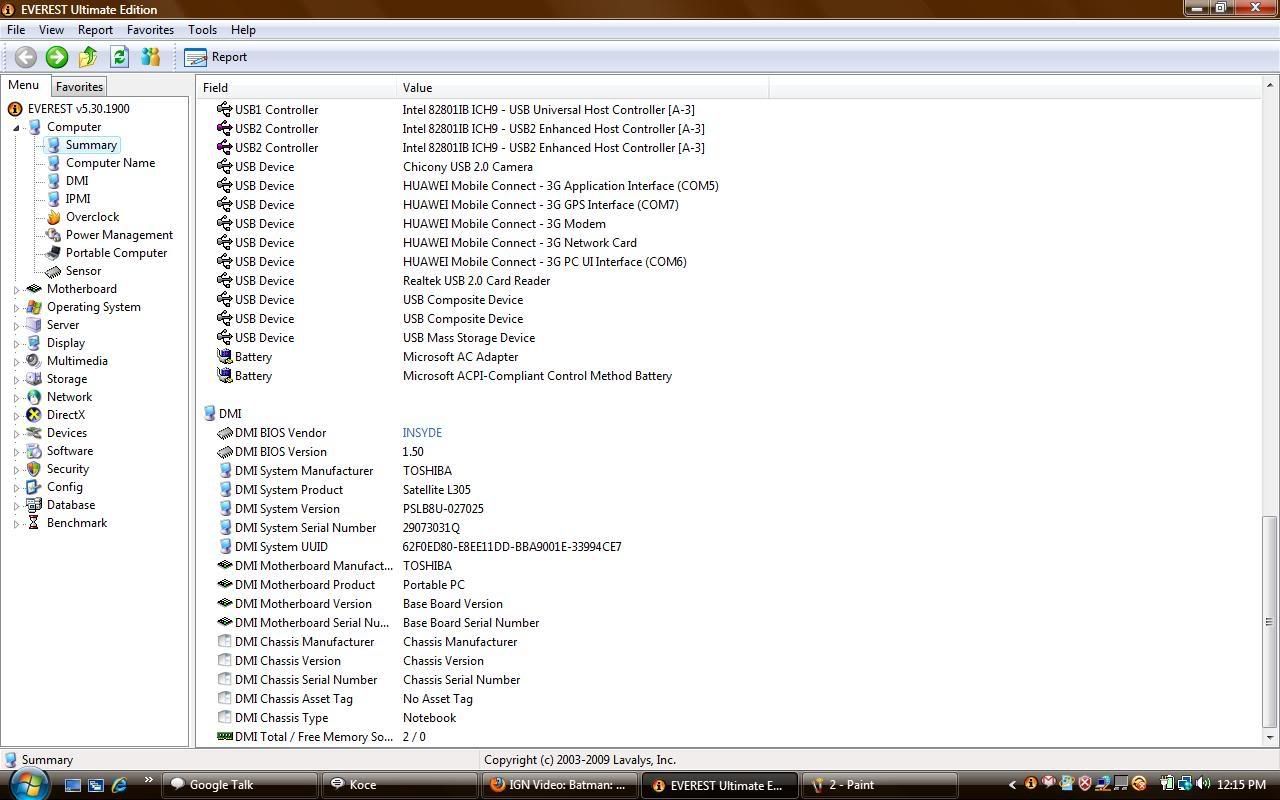This screenshot has height=800, width=1280.
Task: Expand the Storage tree node
Action: tap(16, 379)
